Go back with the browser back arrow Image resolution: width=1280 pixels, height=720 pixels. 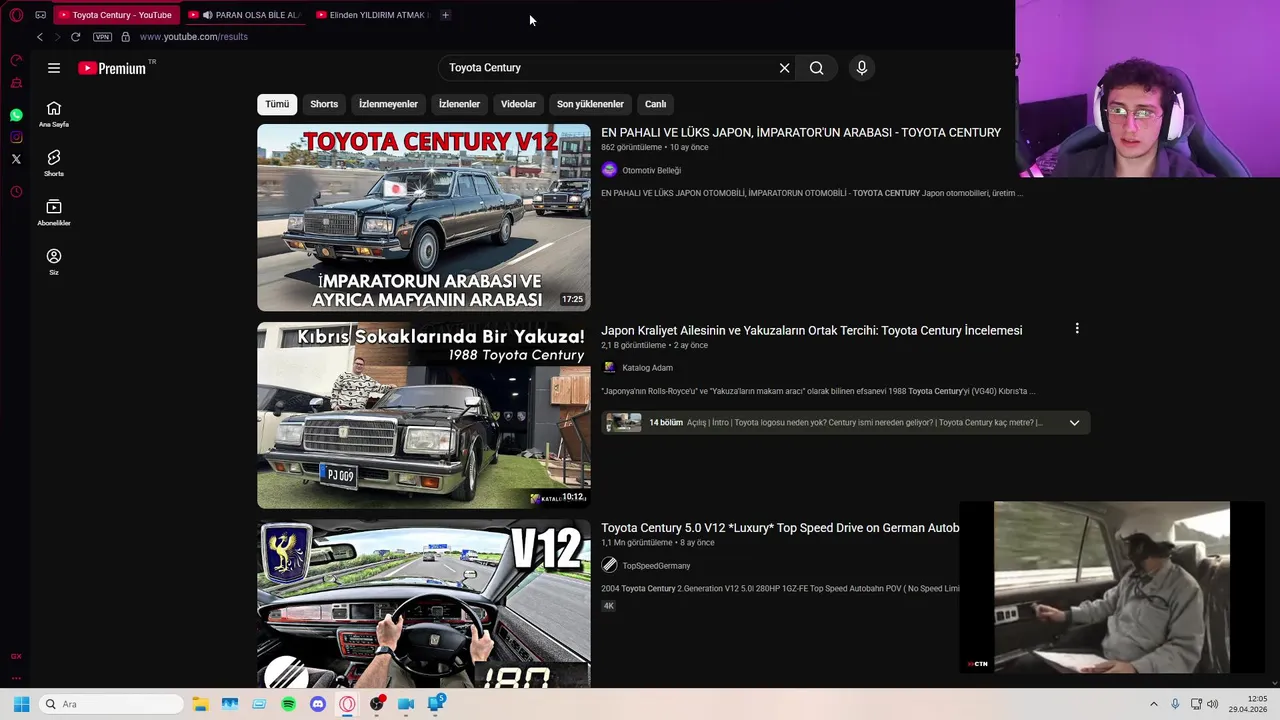tap(40, 37)
